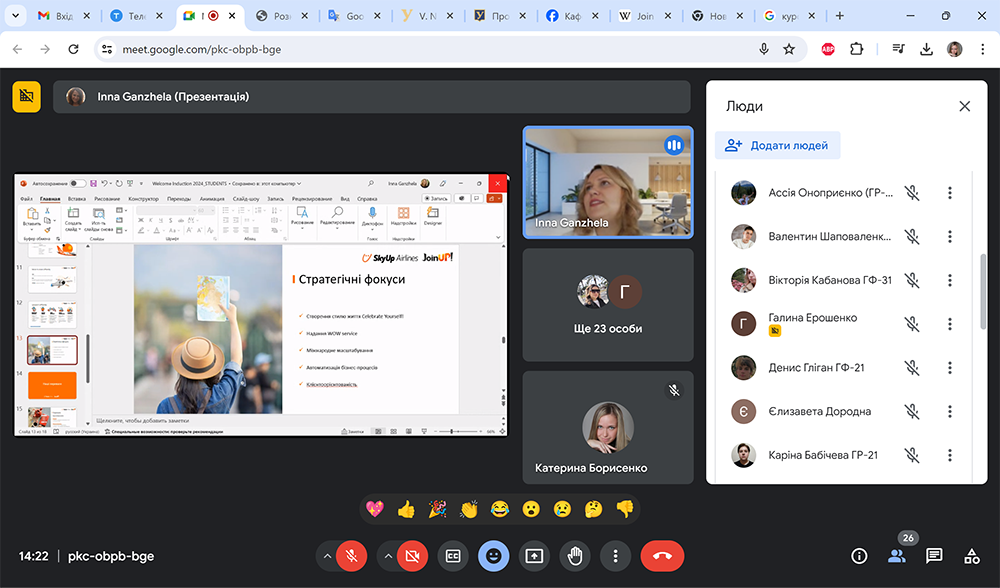Open the emoji reactions button
The image size is (1000, 588).
[493, 556]
